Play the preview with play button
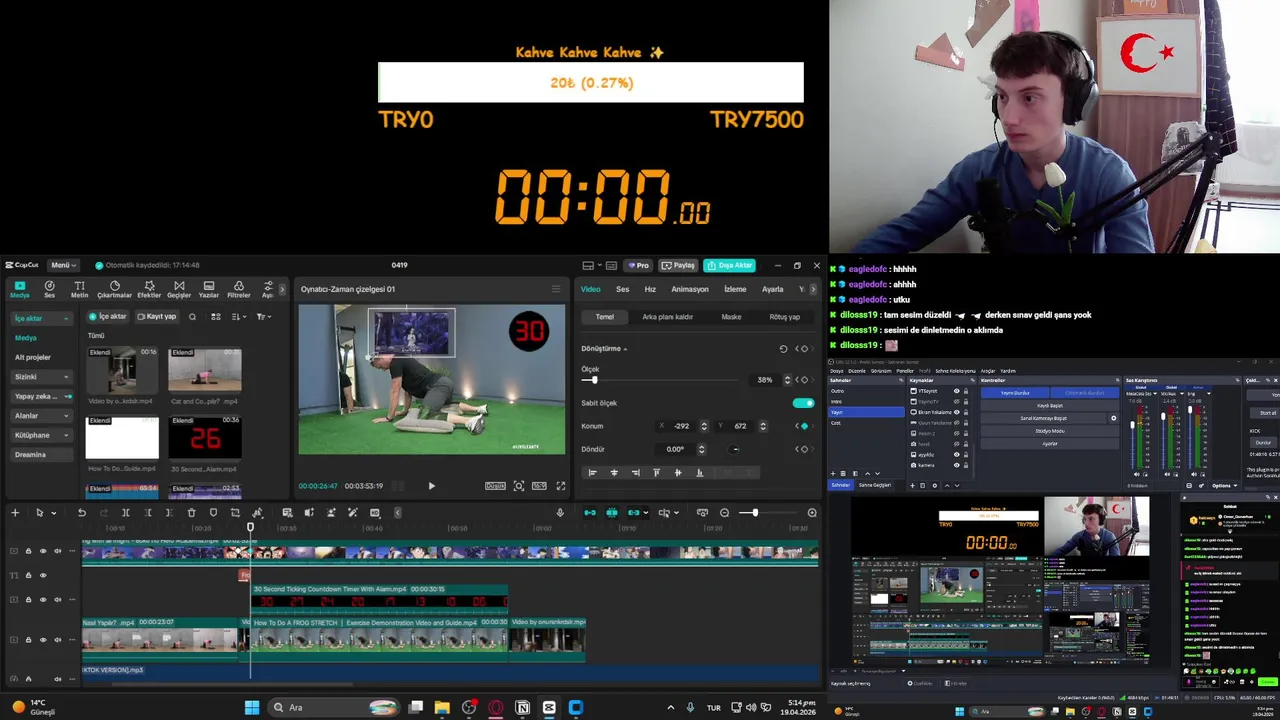Screen dimensions: 1280x720 [431, 486]
